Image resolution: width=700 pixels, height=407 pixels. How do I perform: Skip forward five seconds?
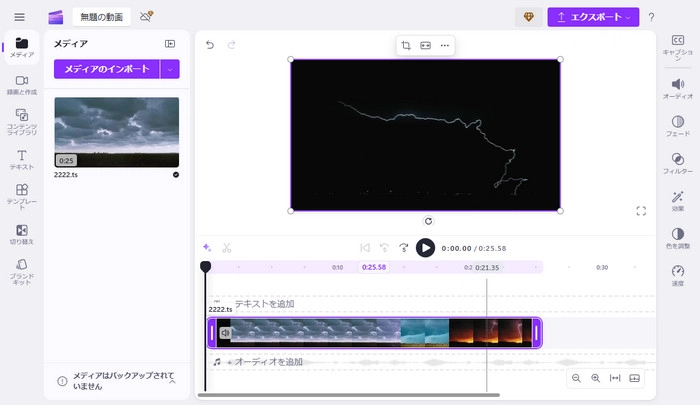point(404,248)
